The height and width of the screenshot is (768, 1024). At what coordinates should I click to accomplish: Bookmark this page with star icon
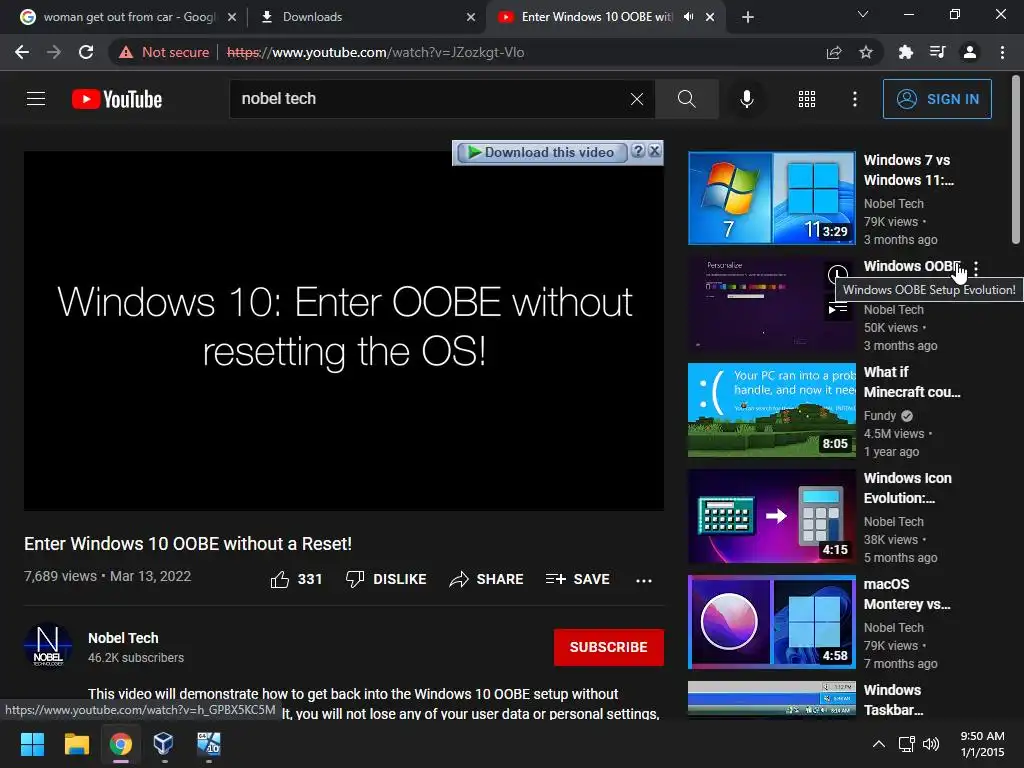pyautogui.click(x=866, y=52)
